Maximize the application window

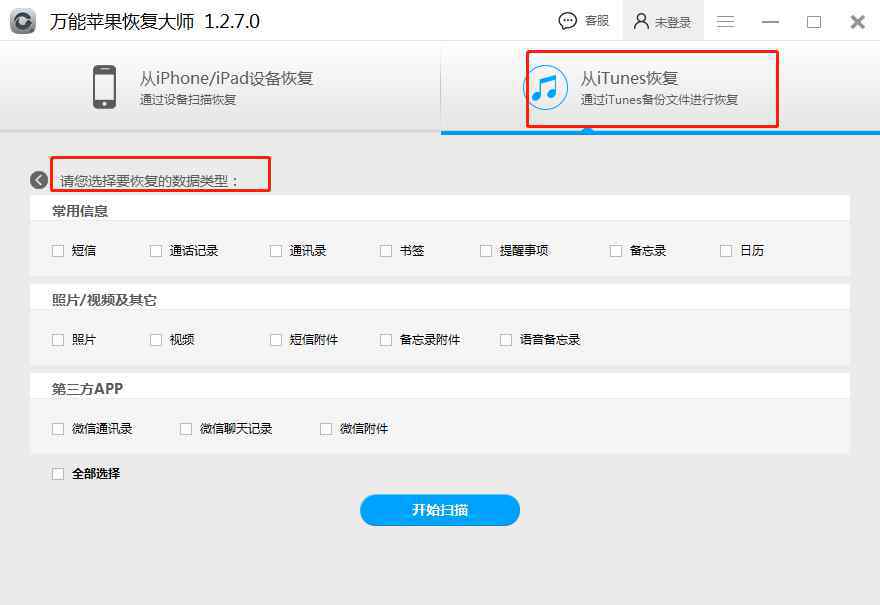pos(814,22)
